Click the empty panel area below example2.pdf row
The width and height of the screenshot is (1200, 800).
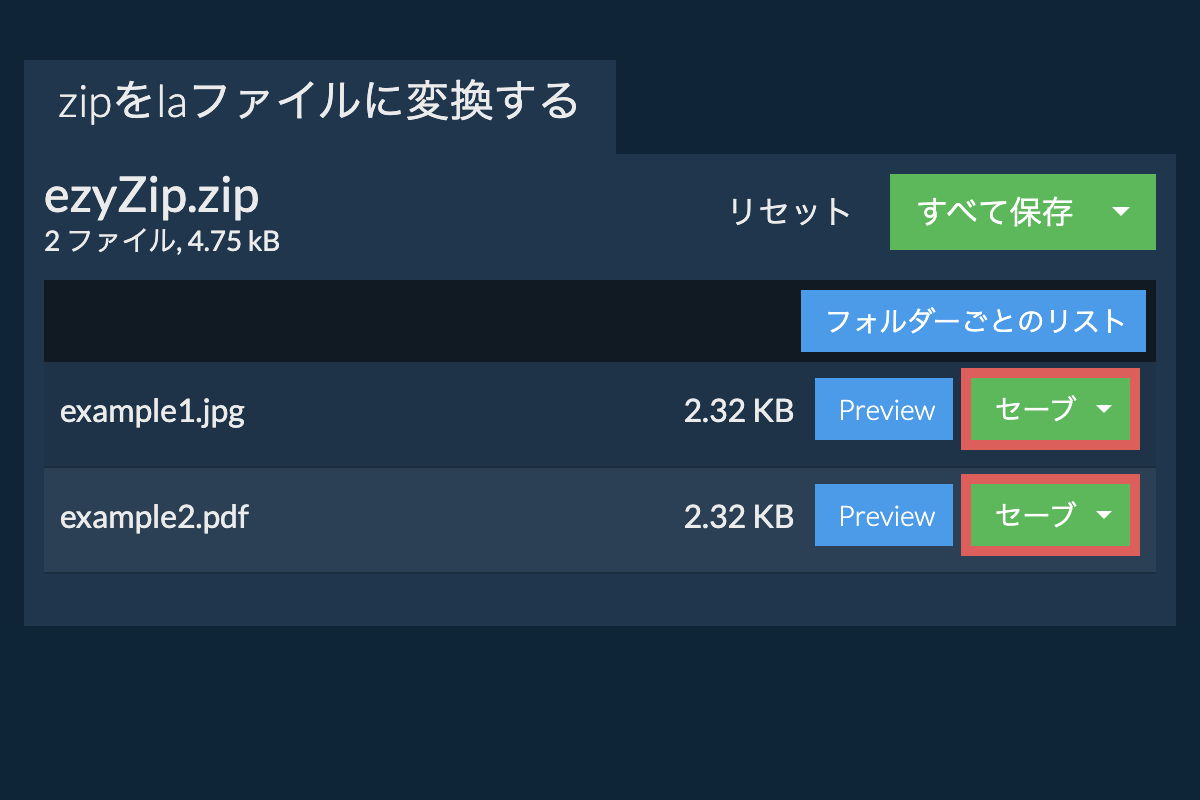click(600, 599)
